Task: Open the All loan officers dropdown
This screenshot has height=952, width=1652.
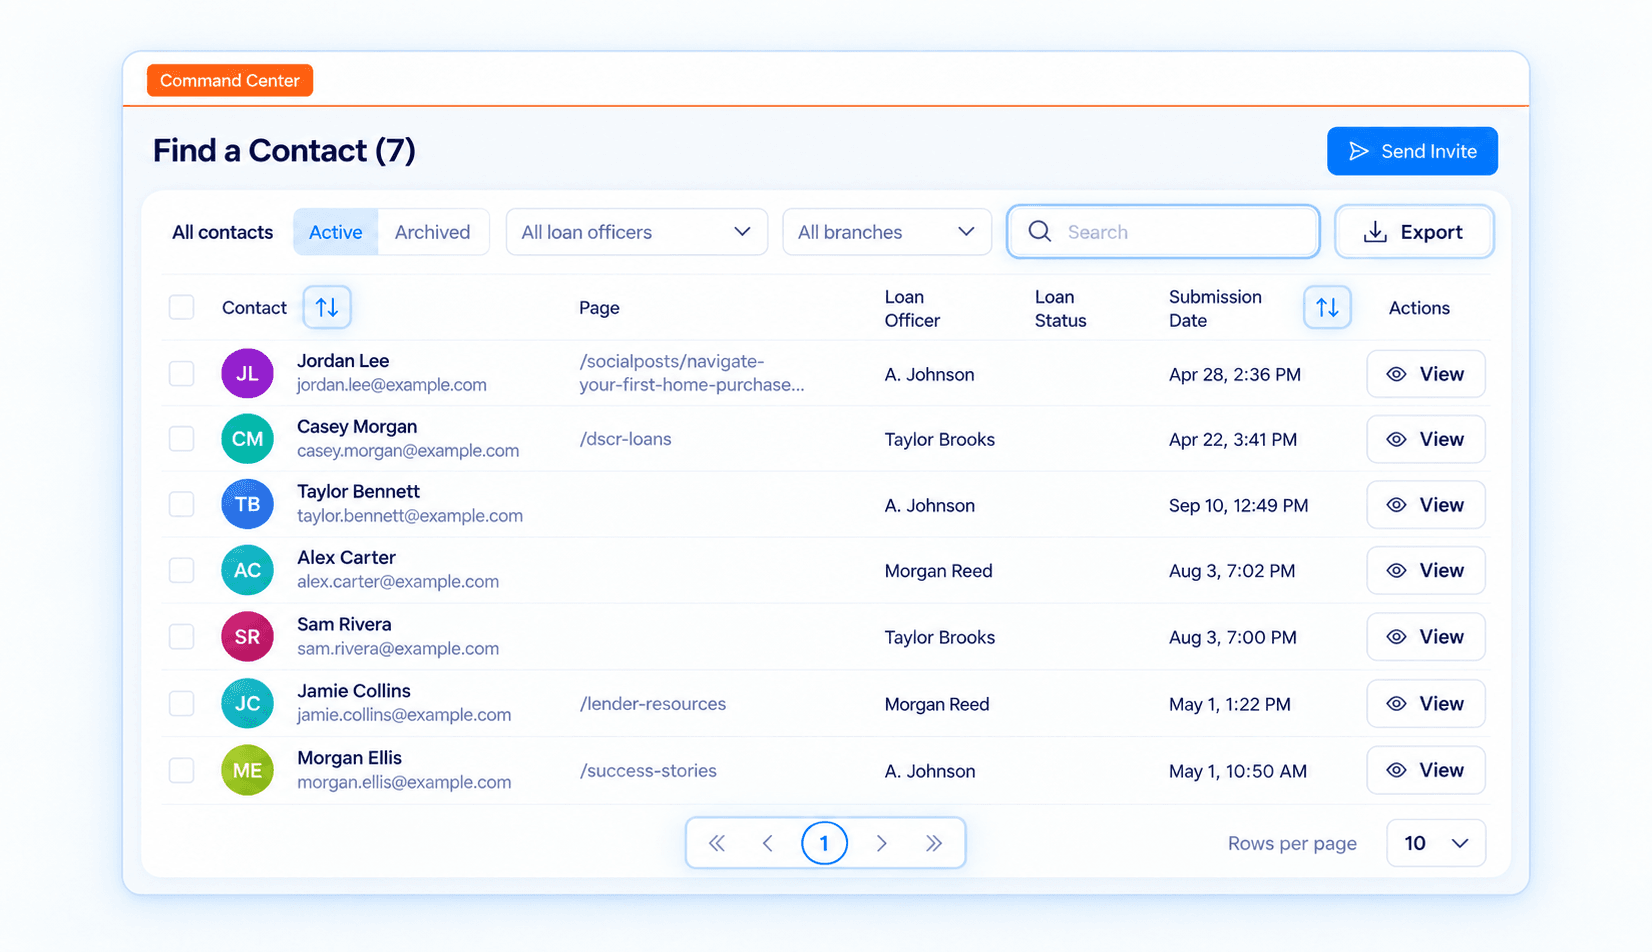Action: (x=637, y=232)
